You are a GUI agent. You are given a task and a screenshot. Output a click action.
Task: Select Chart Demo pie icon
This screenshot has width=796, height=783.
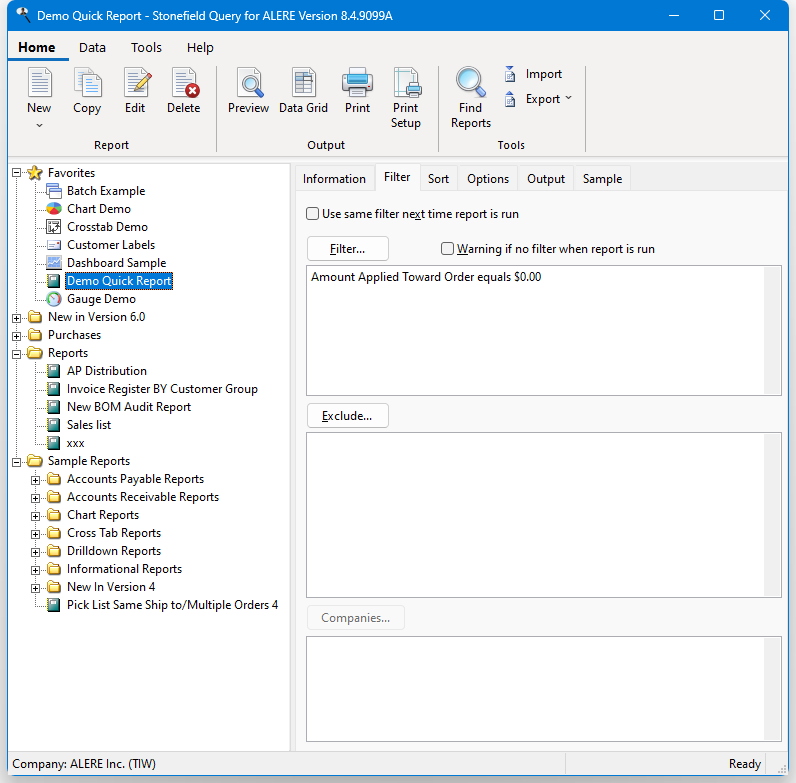[x=54, y=209]
